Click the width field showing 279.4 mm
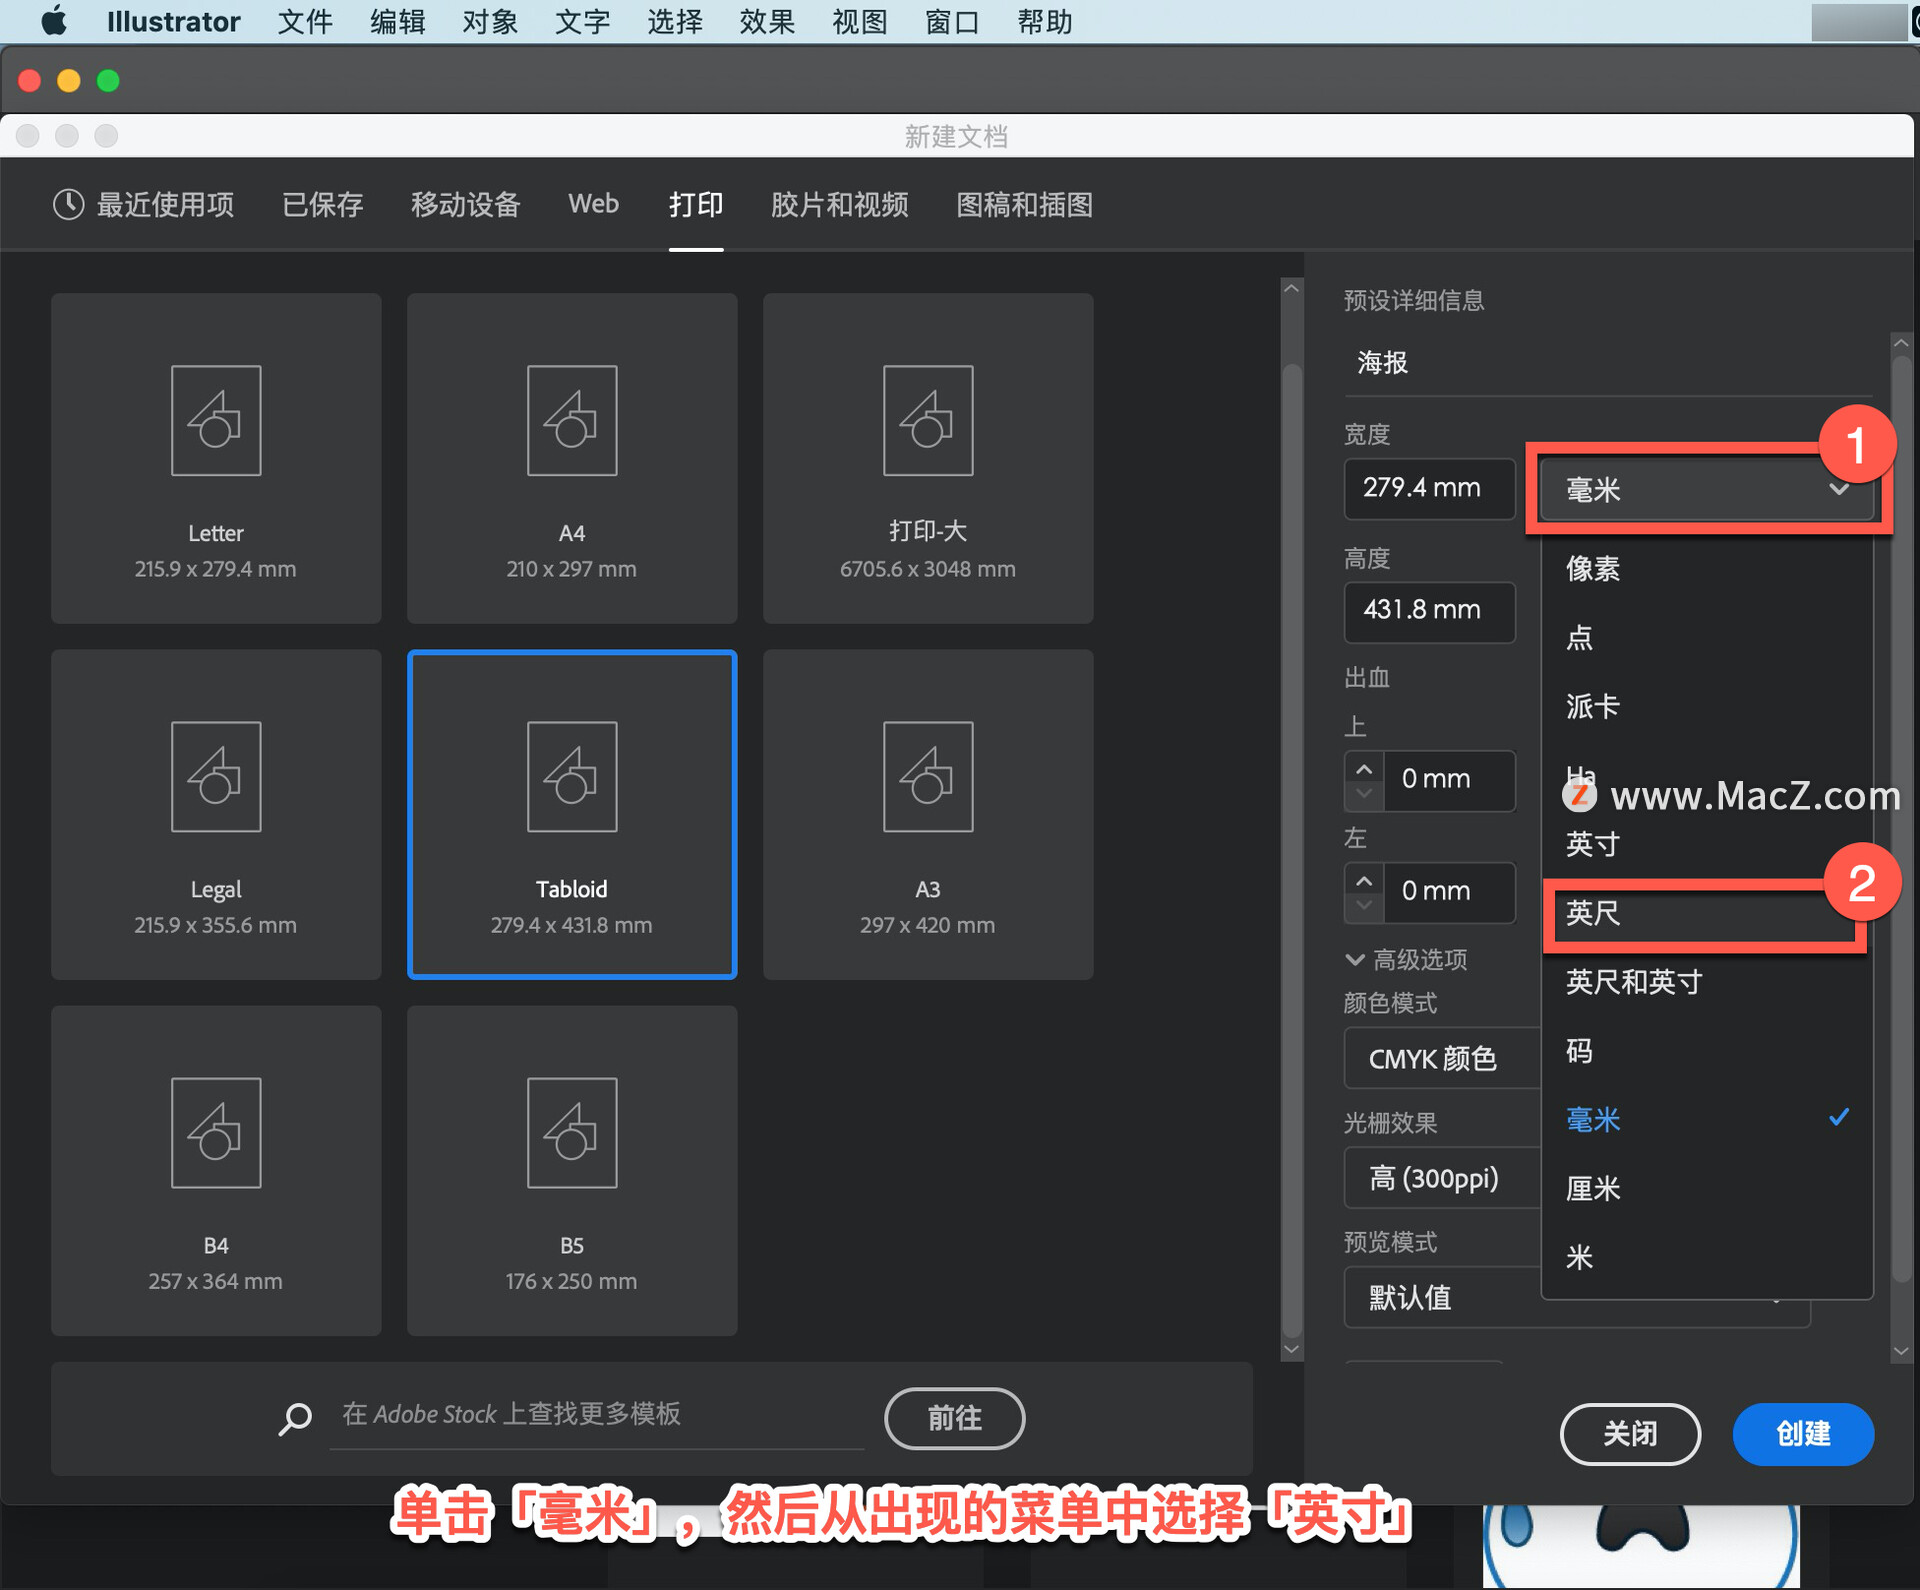Screen dimensions: 1920x1590 (x=1429, y=488)
